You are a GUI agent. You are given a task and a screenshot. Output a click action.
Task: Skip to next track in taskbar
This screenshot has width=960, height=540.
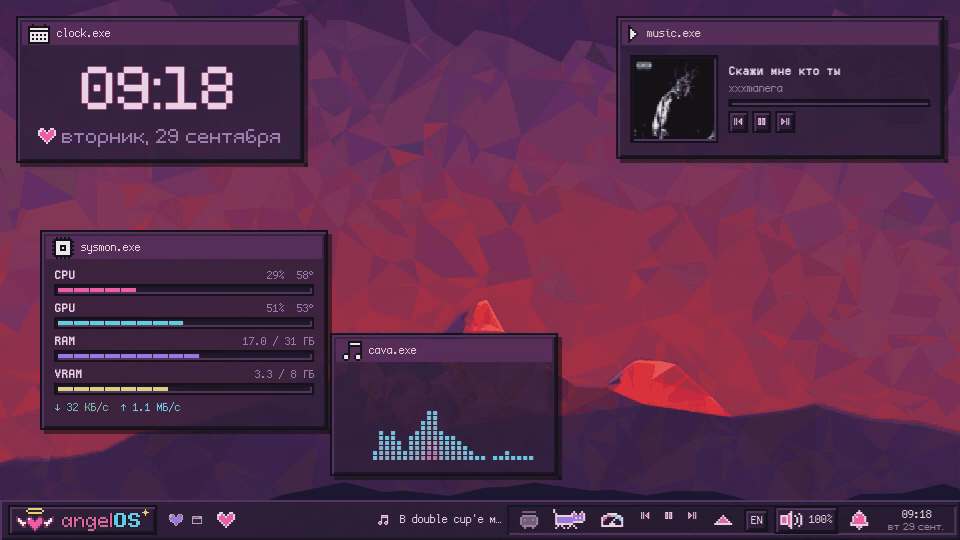692,516
